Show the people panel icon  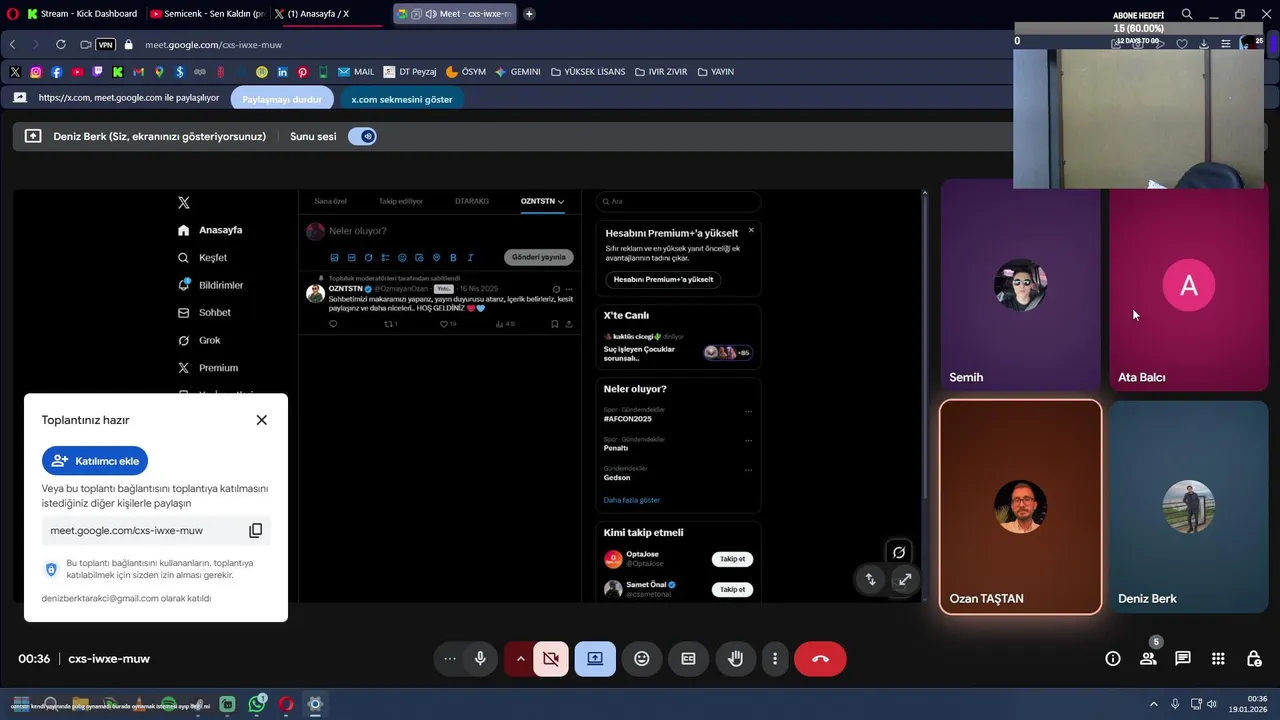(1148, 659)
